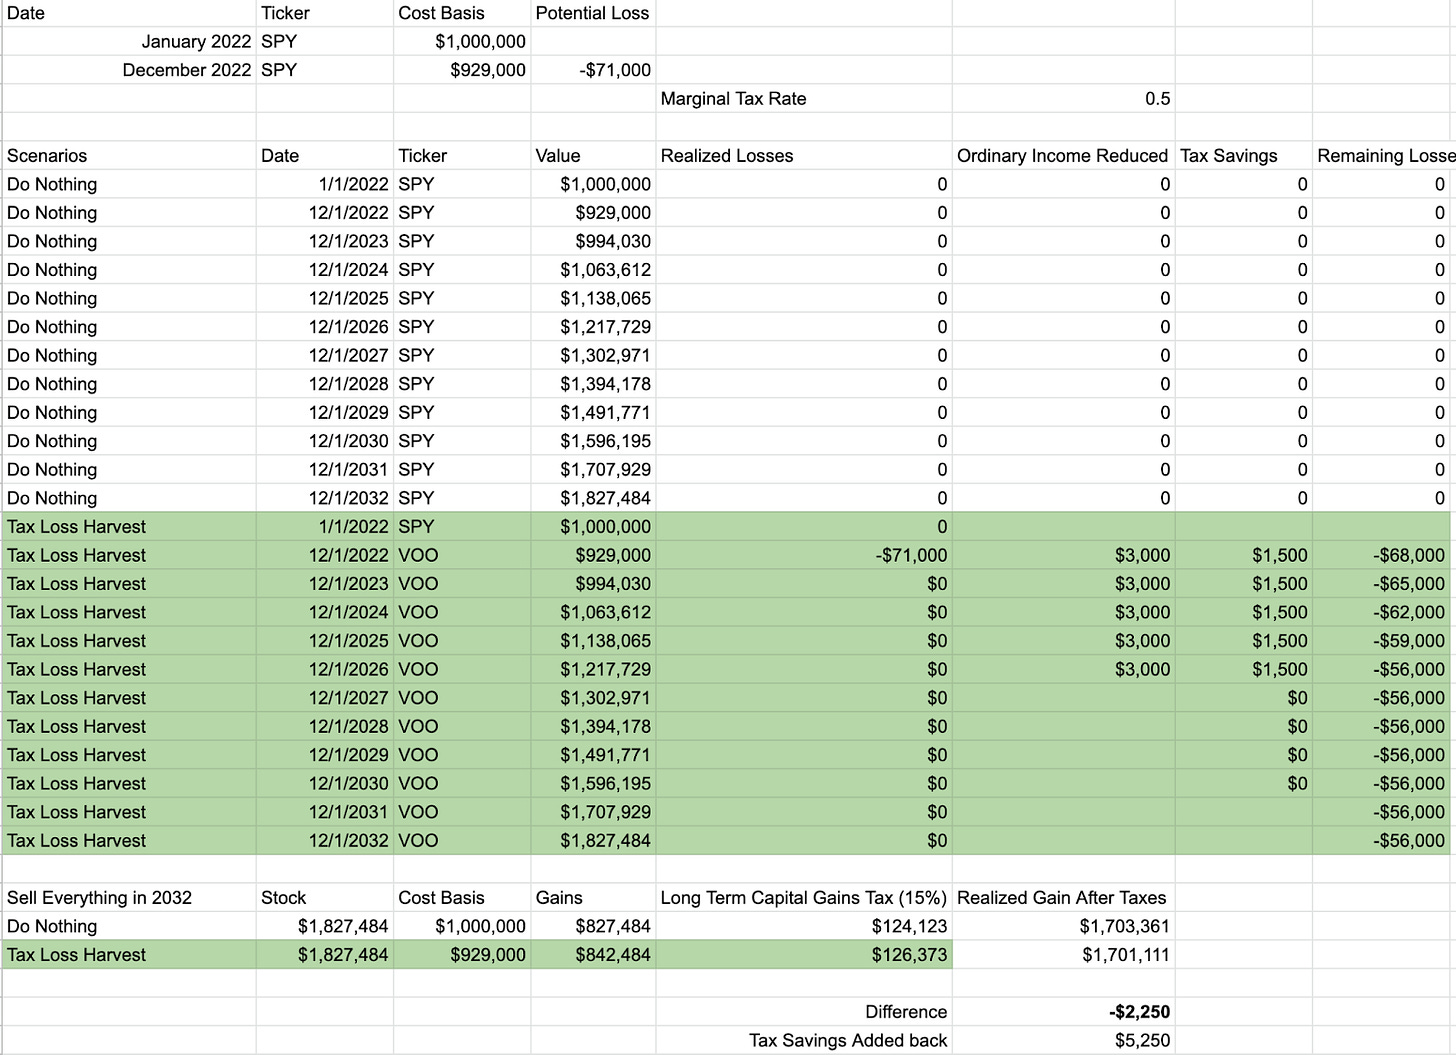Select the Stock column header

click(x=325, y=898)
